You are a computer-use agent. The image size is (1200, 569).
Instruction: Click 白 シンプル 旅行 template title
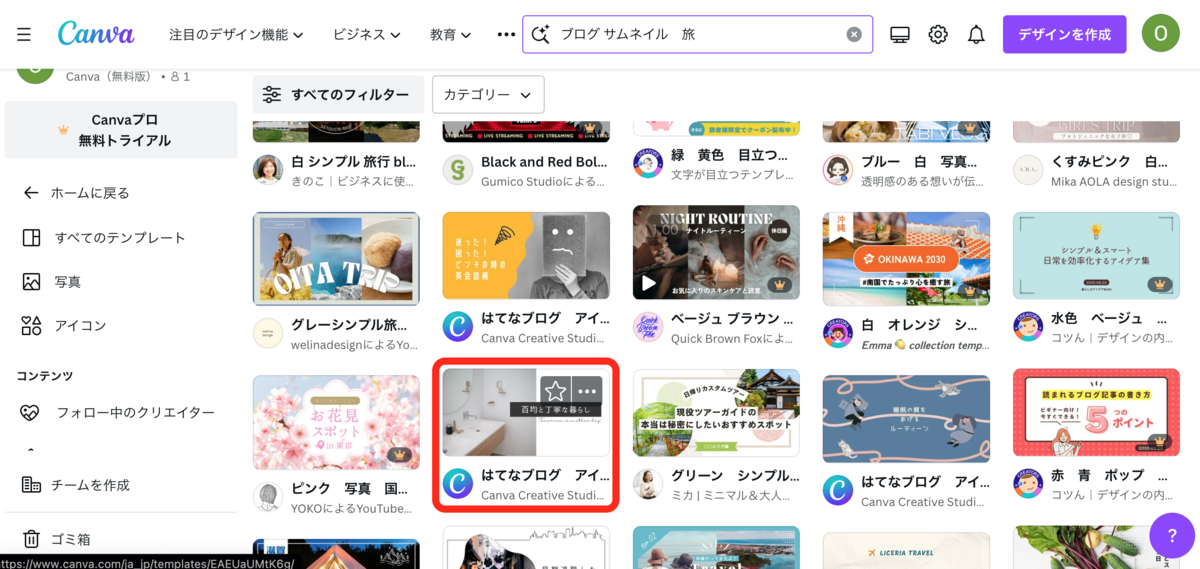pos(354,161)
